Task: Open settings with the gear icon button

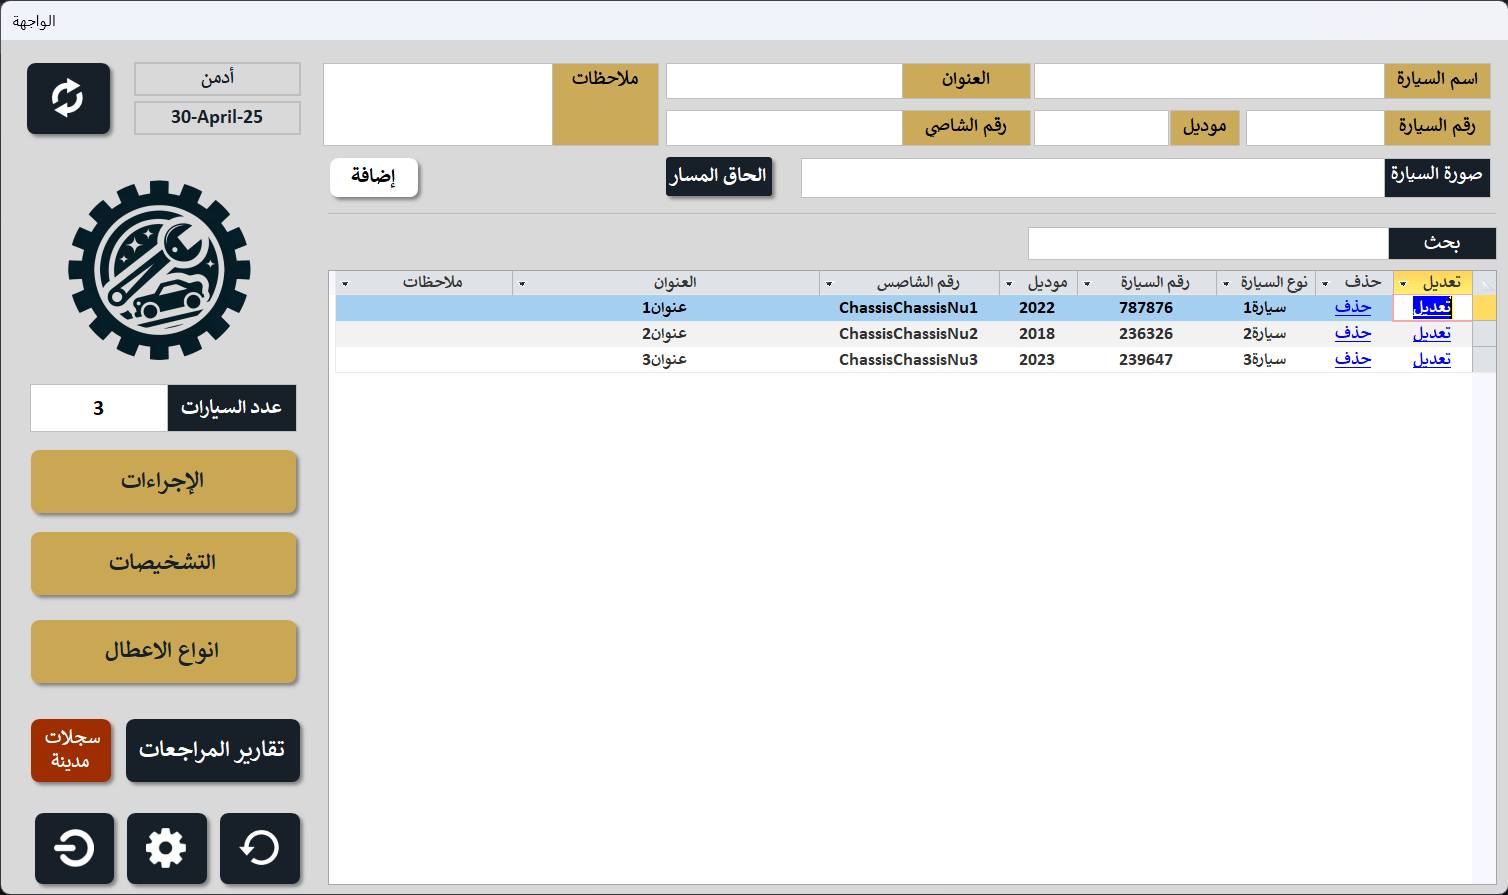Action: pos(166,848)
